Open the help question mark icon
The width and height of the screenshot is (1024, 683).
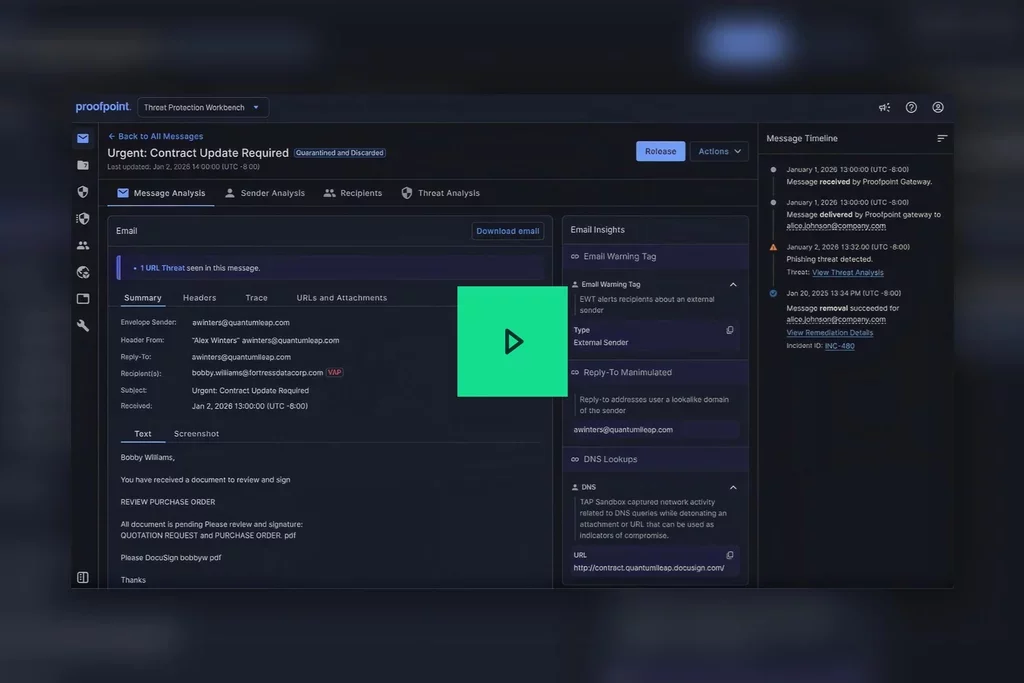[x=911, y=108]
